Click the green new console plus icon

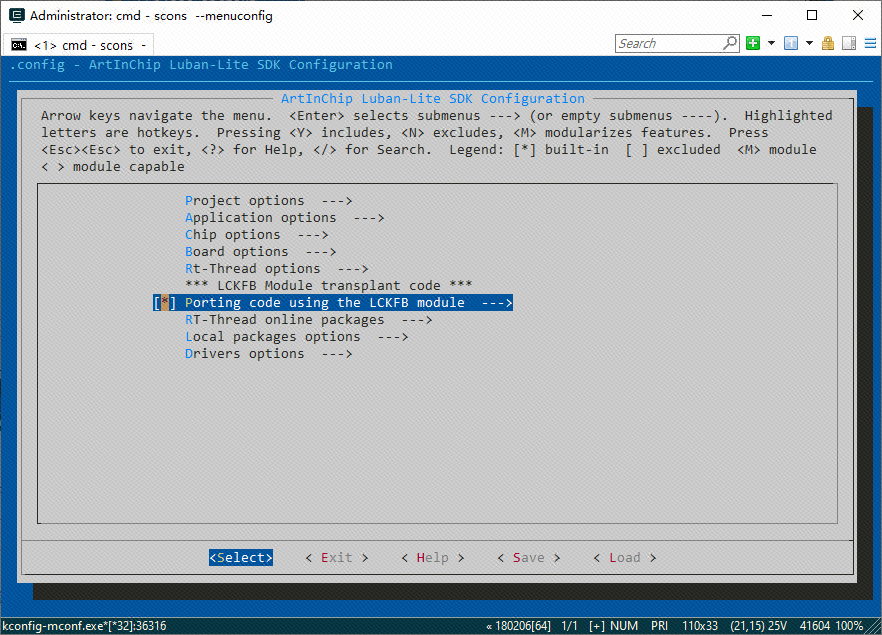click(752, 44)
